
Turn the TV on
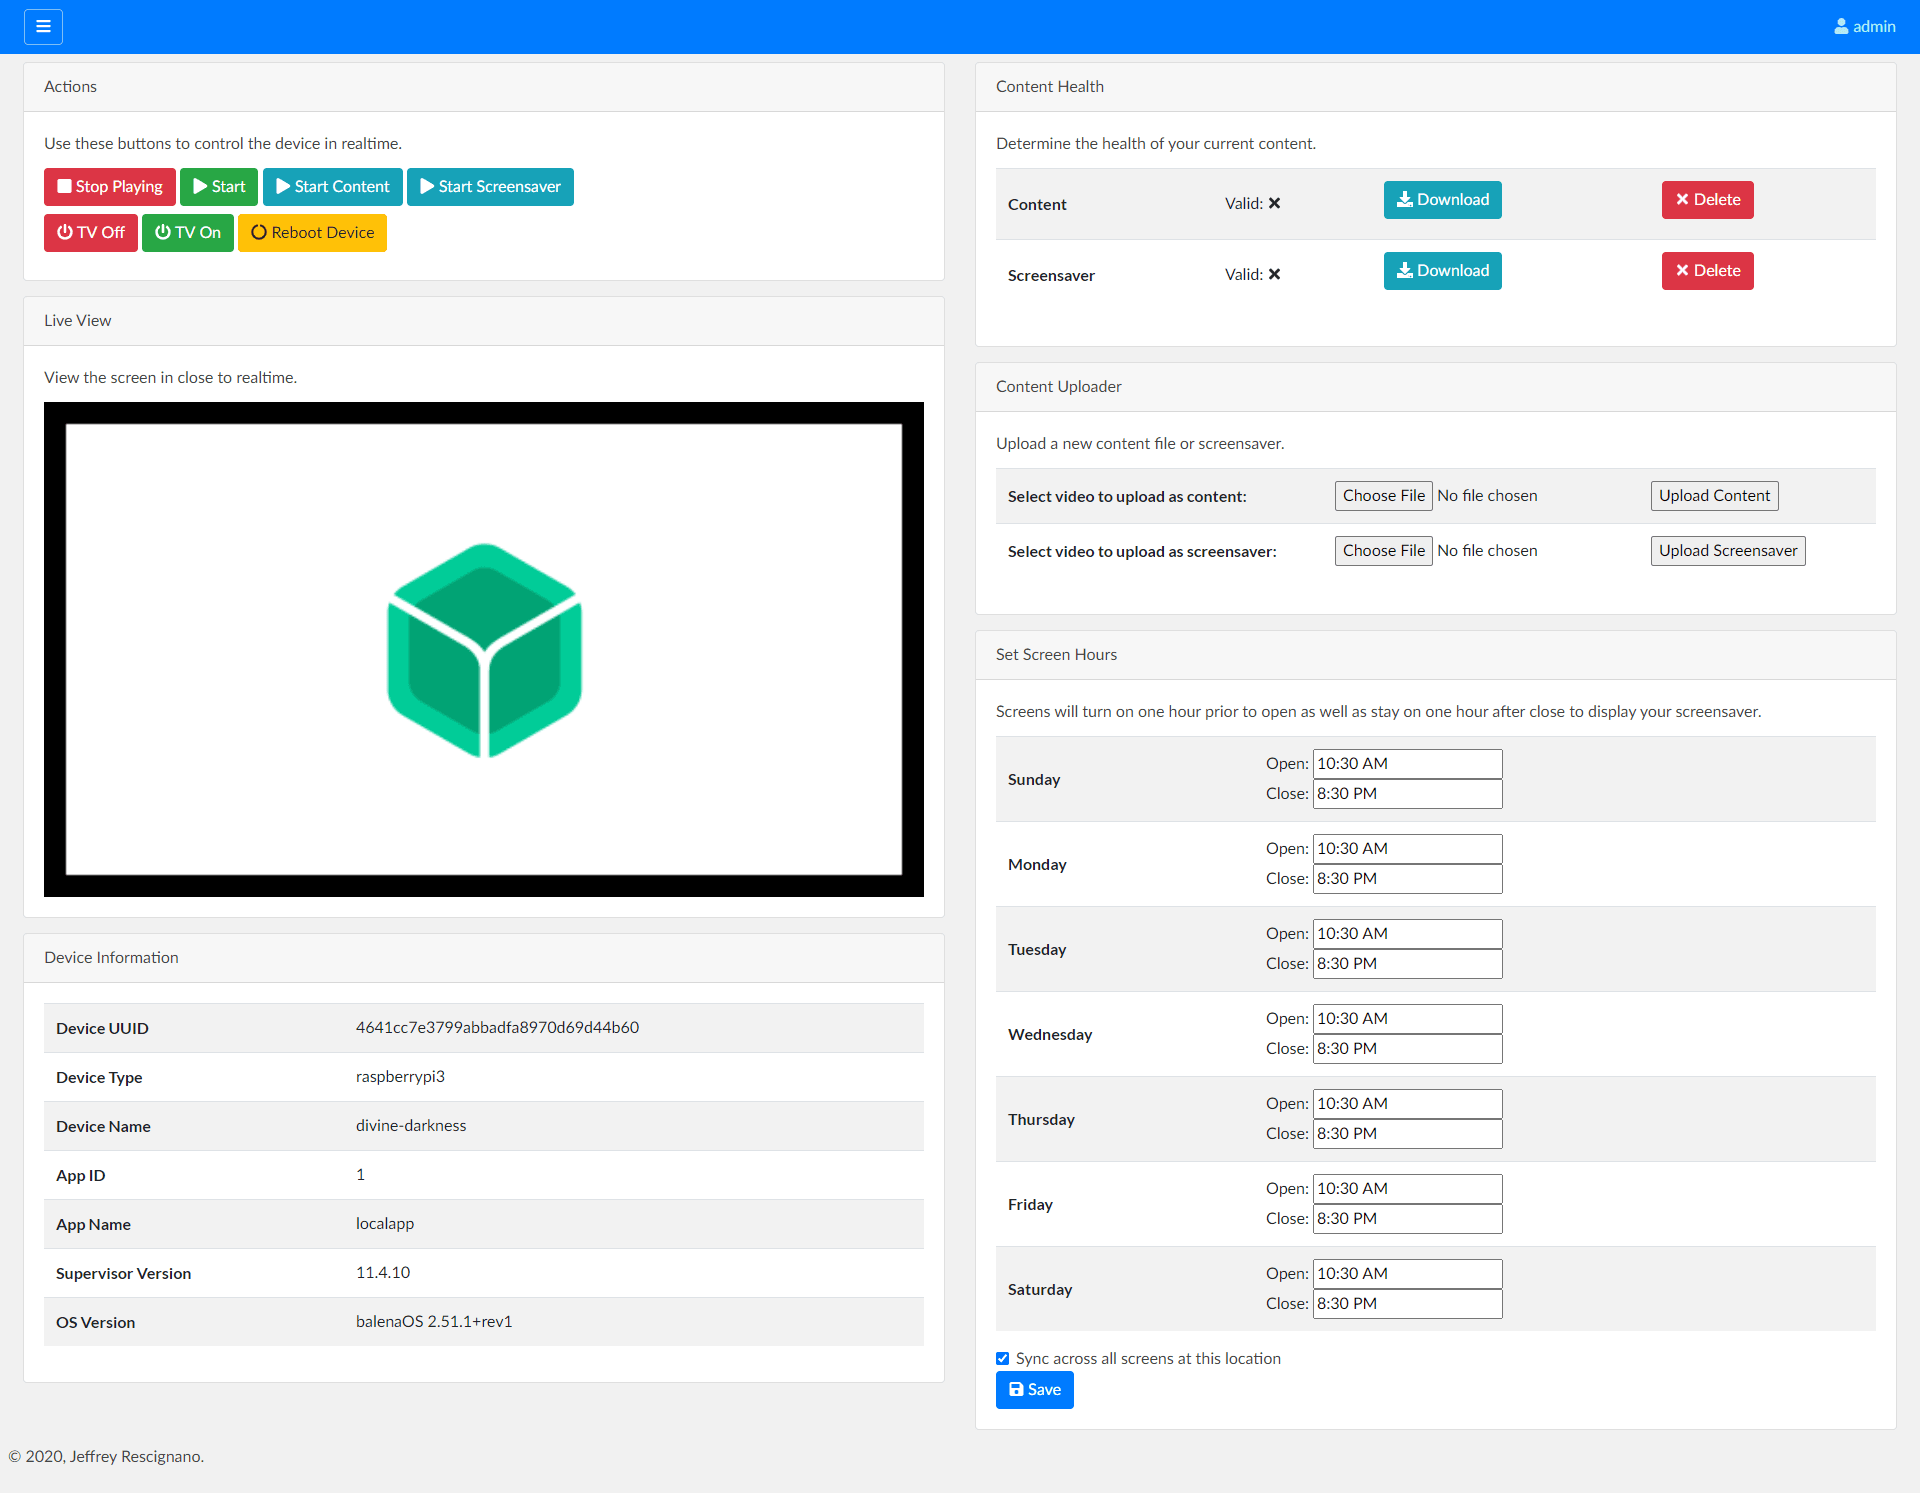[188, 233]
